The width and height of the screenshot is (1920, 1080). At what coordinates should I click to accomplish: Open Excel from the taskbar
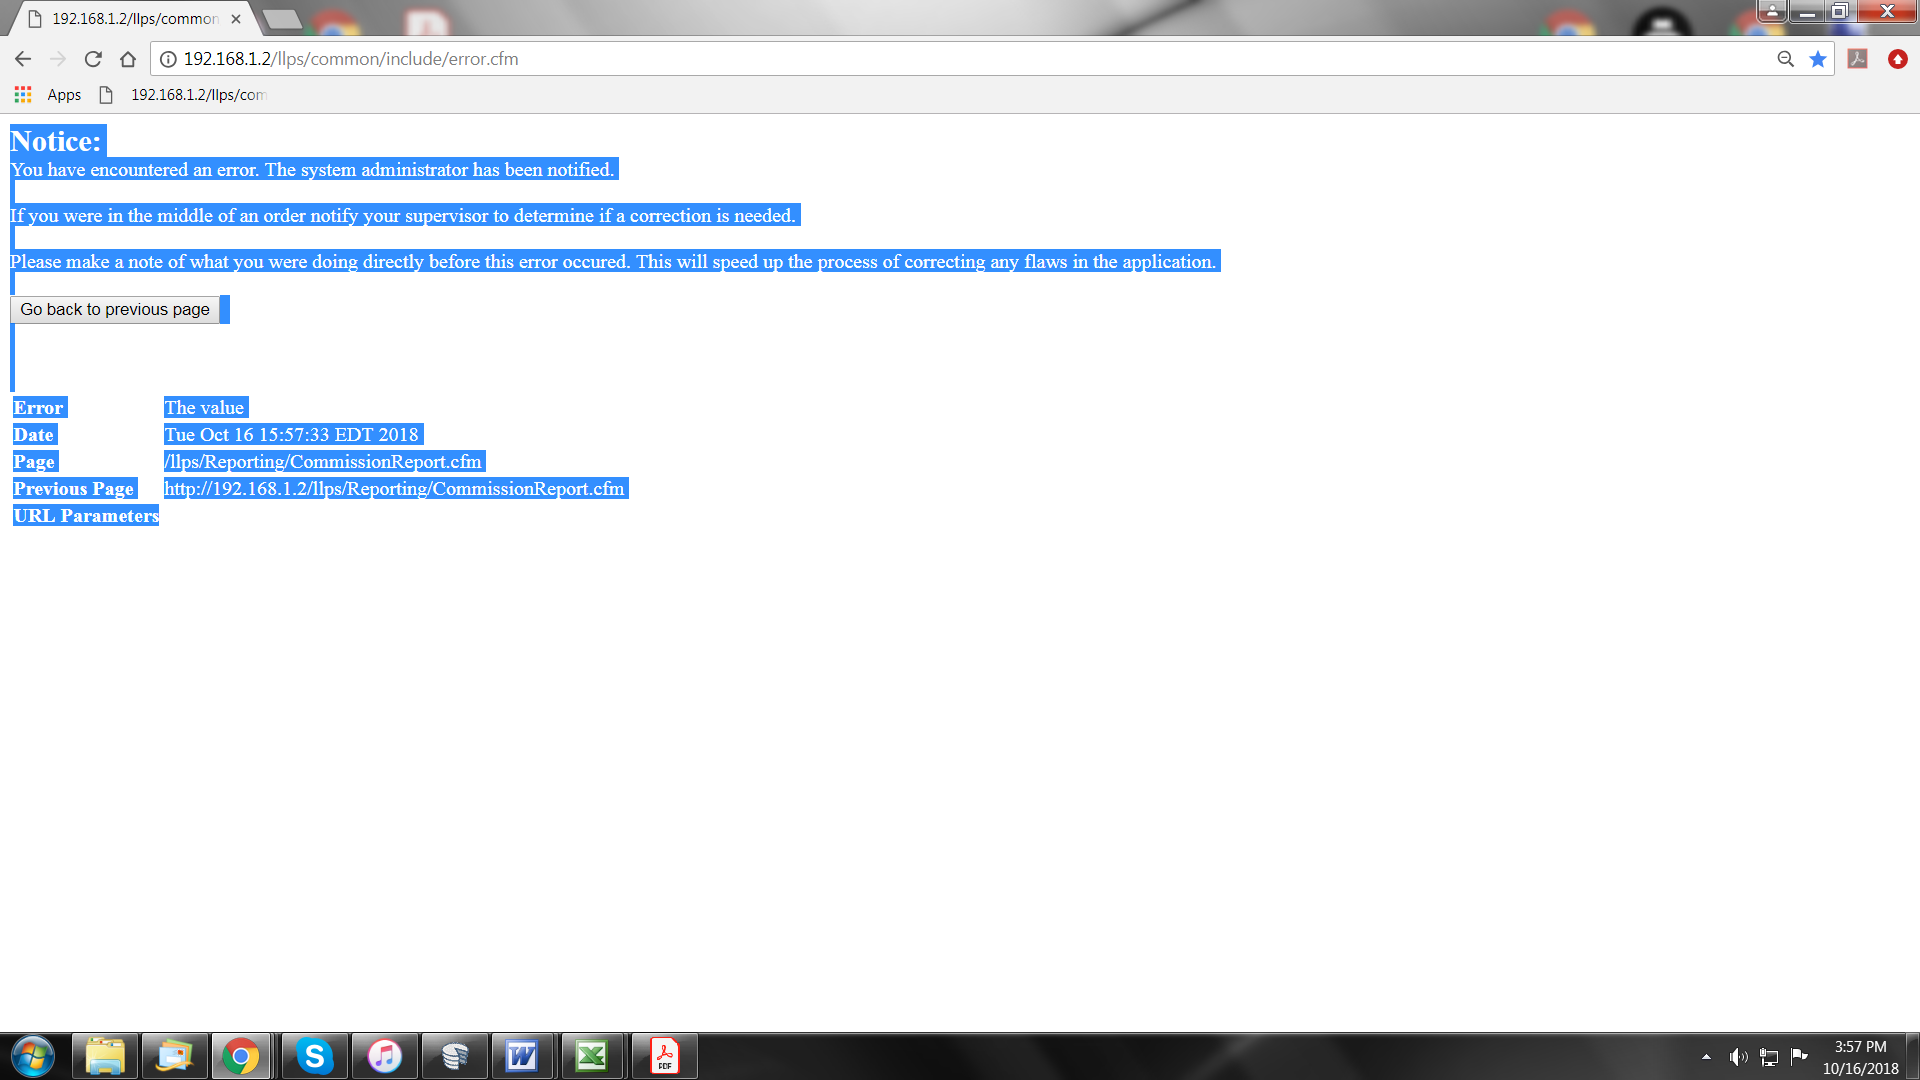pos(592,1056)
